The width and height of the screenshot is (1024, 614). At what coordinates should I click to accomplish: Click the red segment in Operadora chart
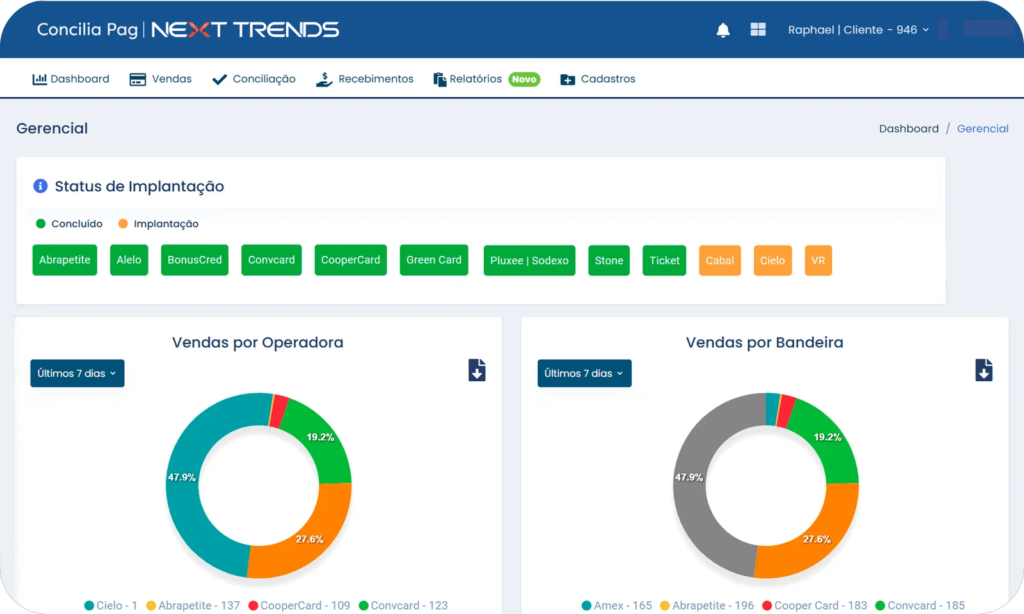[280, 412]
